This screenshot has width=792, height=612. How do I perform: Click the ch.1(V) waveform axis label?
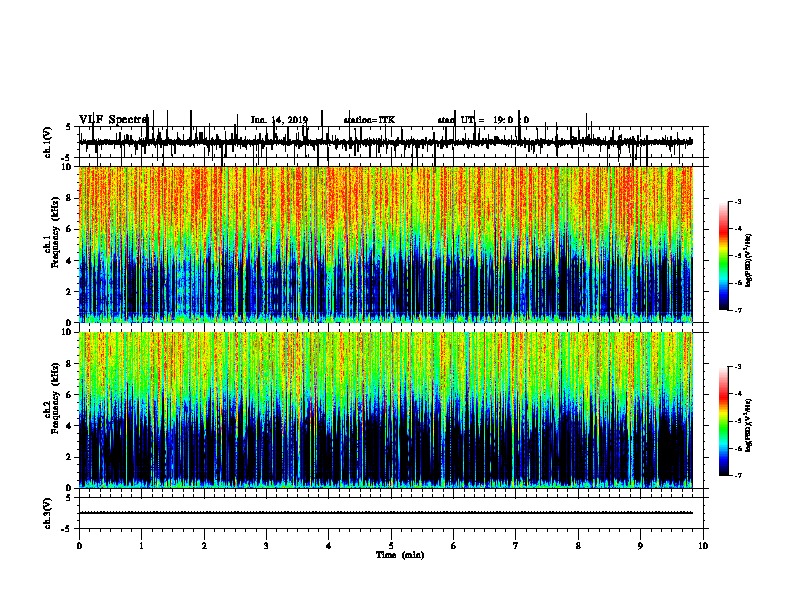pos(49,142)
